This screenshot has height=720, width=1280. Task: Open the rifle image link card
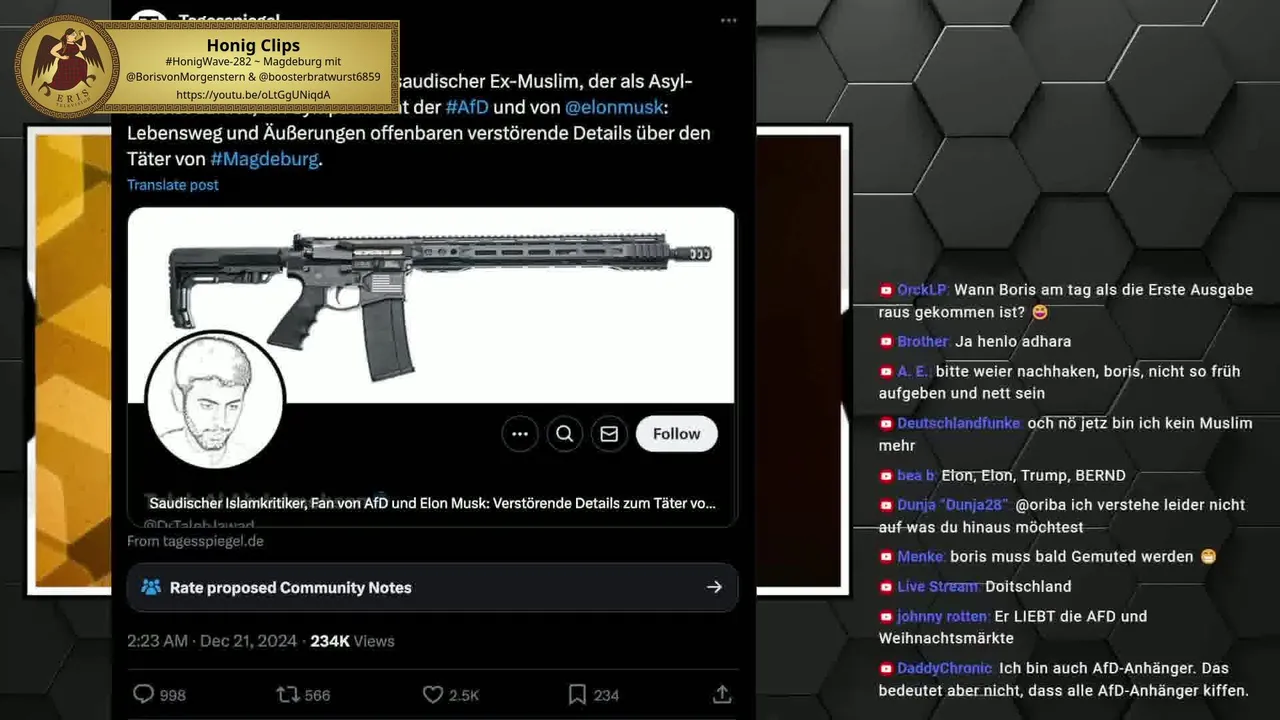[x=432, y=367]
